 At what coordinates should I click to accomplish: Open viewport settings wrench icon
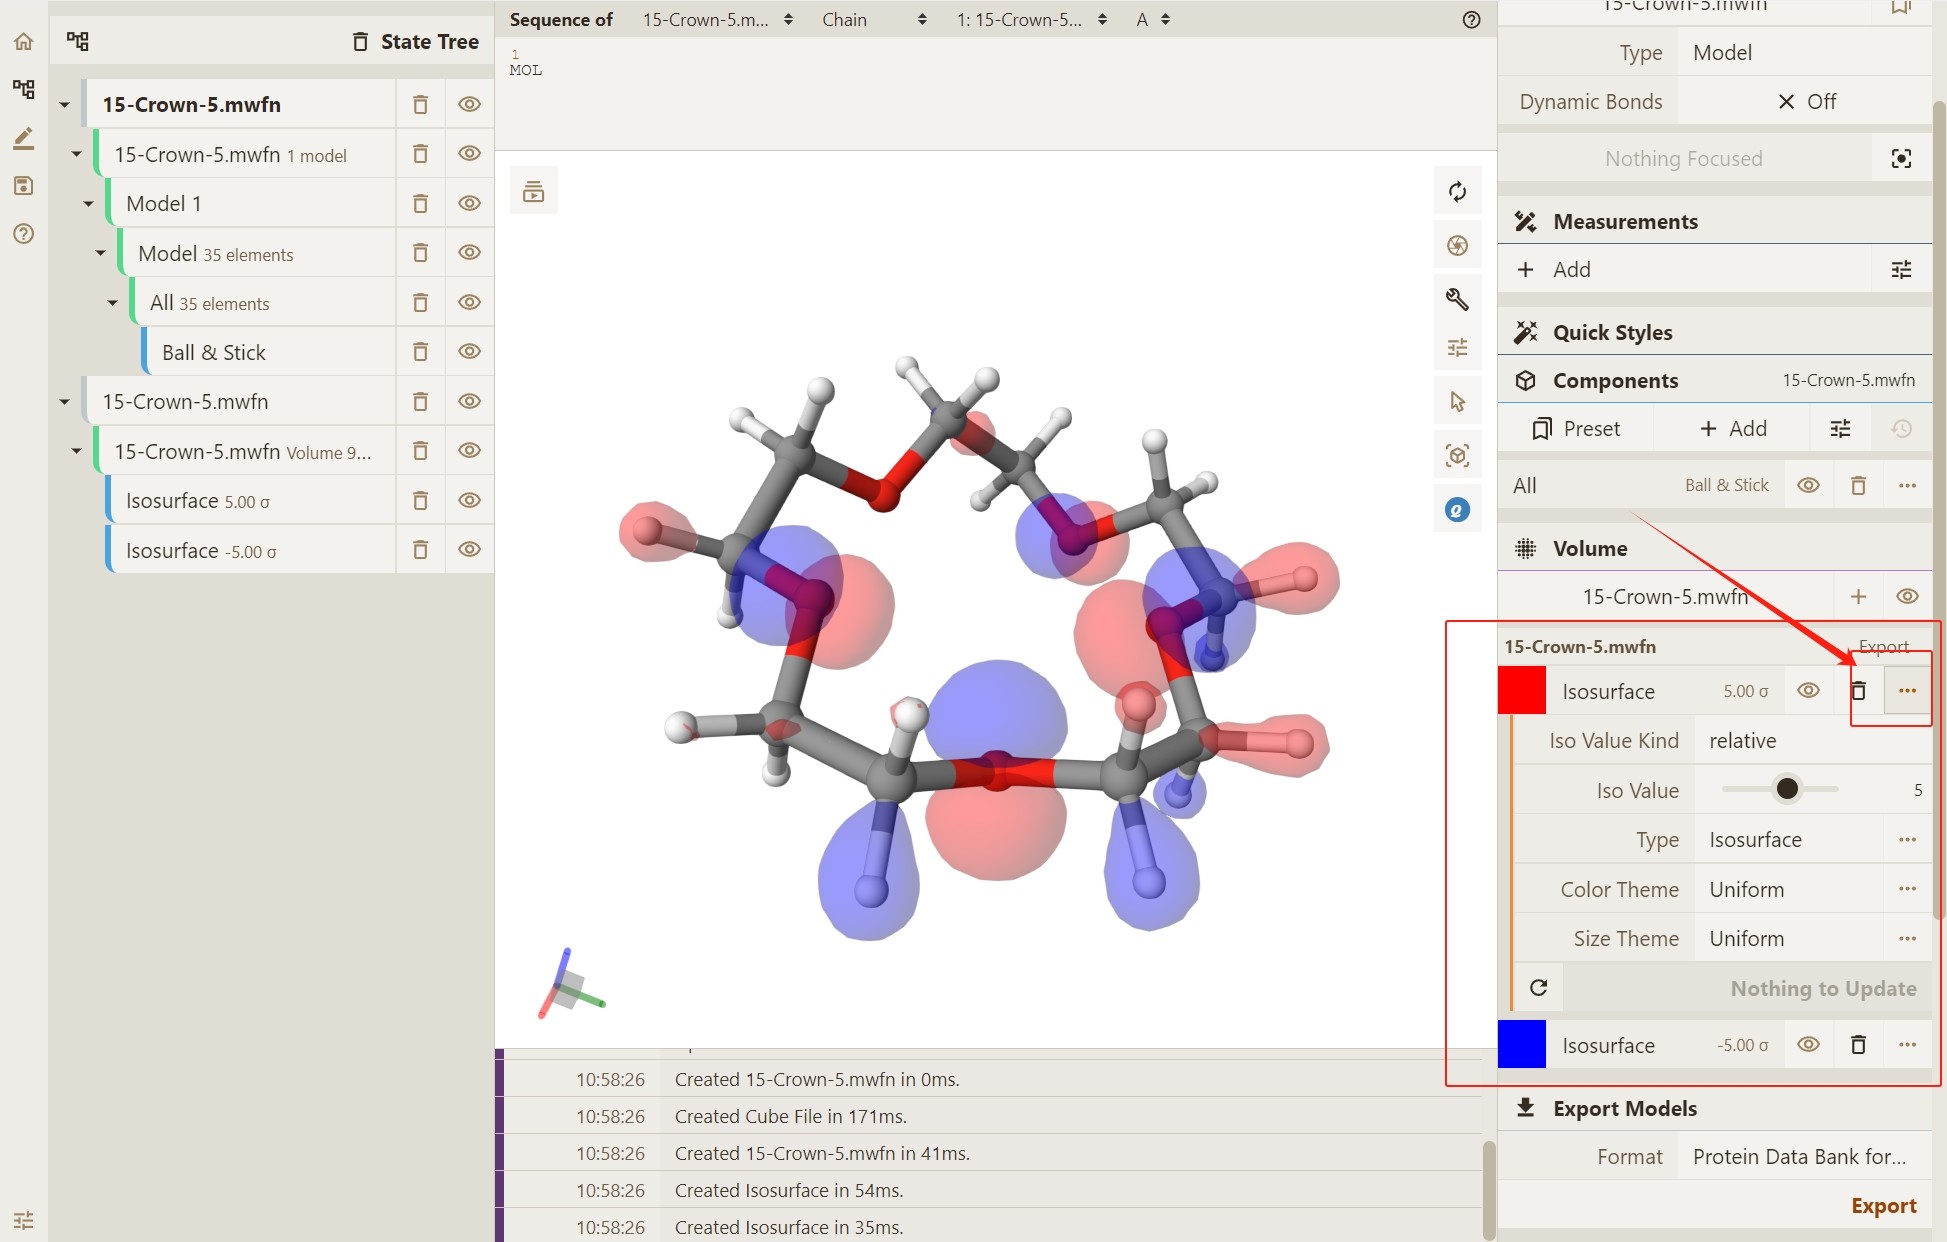1457,299
